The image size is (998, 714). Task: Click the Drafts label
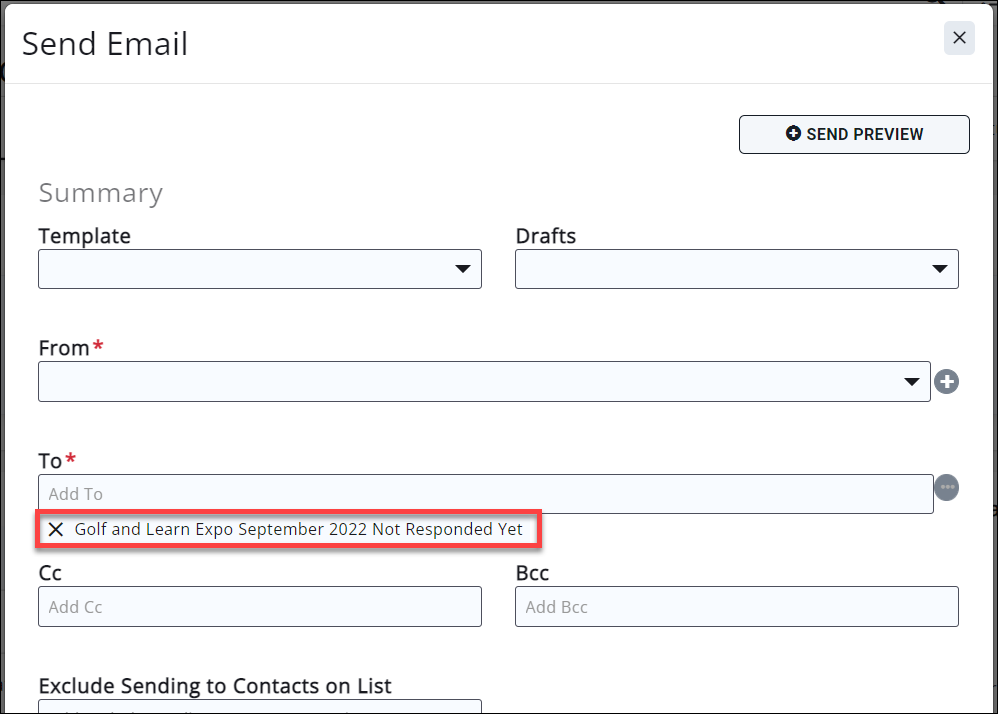(545, 236)
